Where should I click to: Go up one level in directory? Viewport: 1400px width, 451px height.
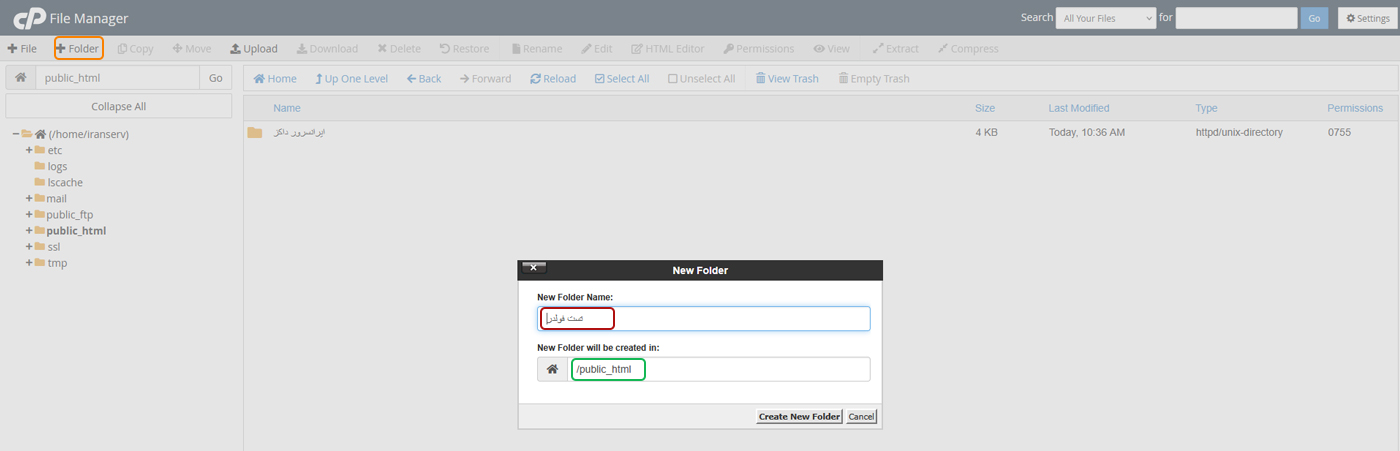coord(350,78)
